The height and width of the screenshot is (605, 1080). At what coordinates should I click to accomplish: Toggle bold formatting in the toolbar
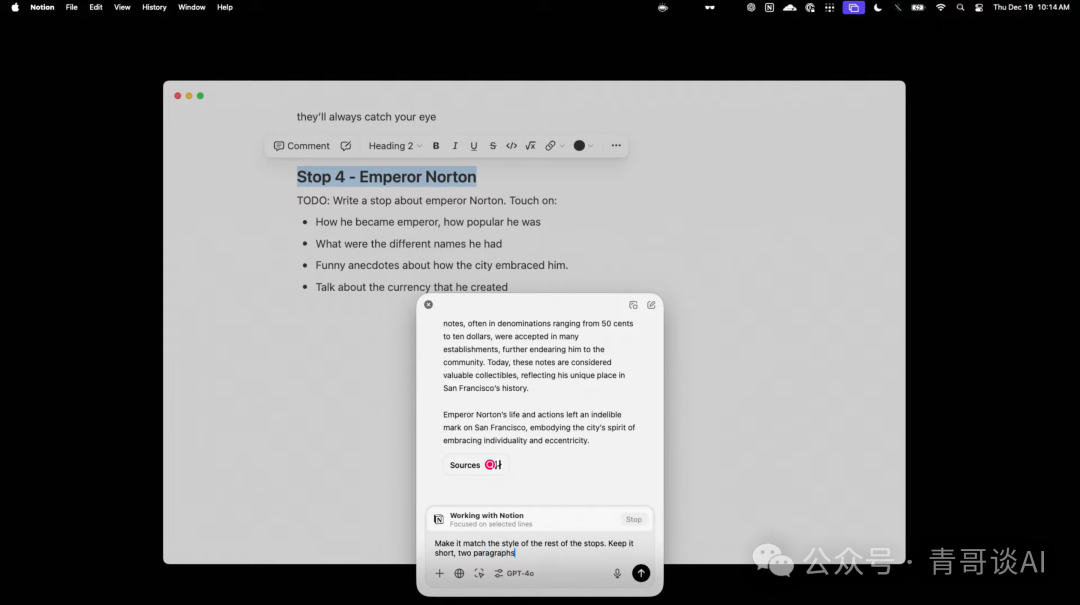click(x=436, y=146)
